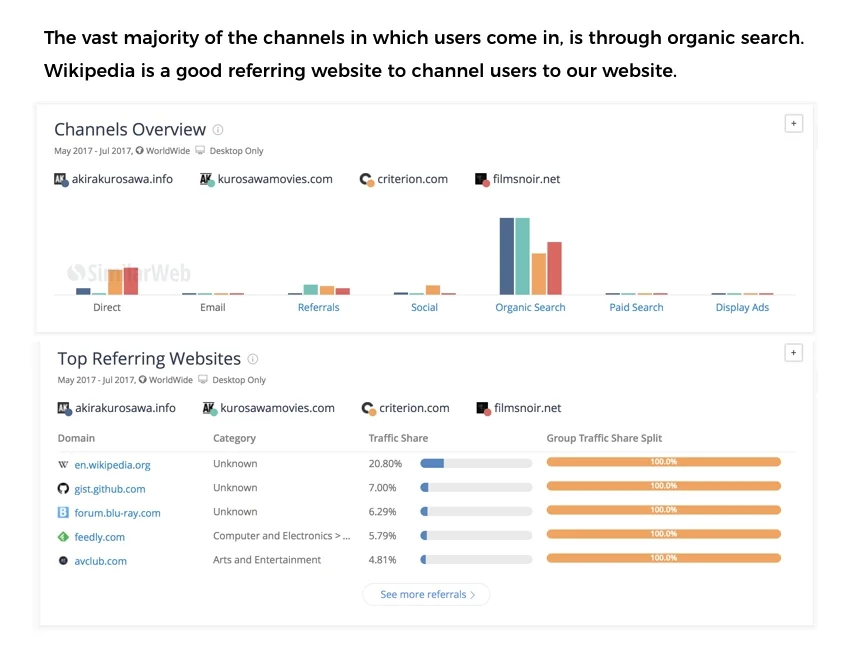
Task: Click orange 100.0% split bar for en.wikipedia.org
Action: pos(664,462)
